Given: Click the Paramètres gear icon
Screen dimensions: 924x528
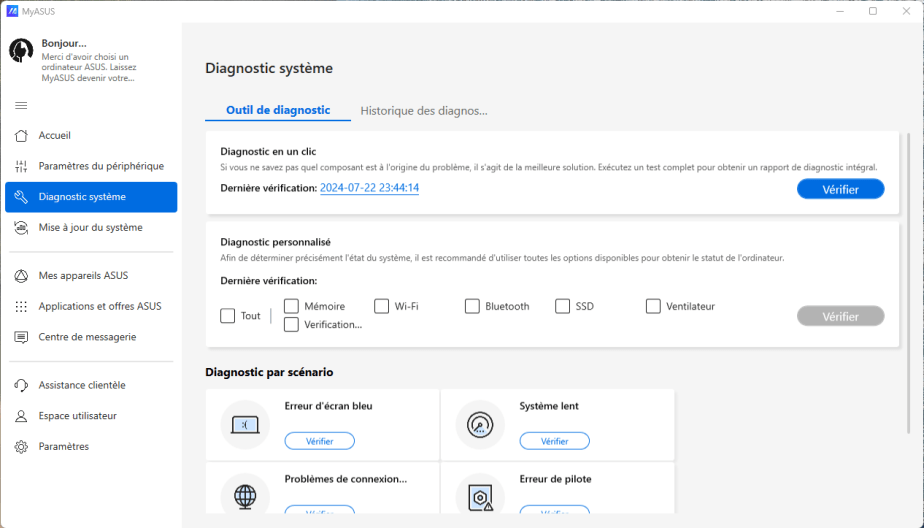Looking at the screenshot, I should pos(21,447).
